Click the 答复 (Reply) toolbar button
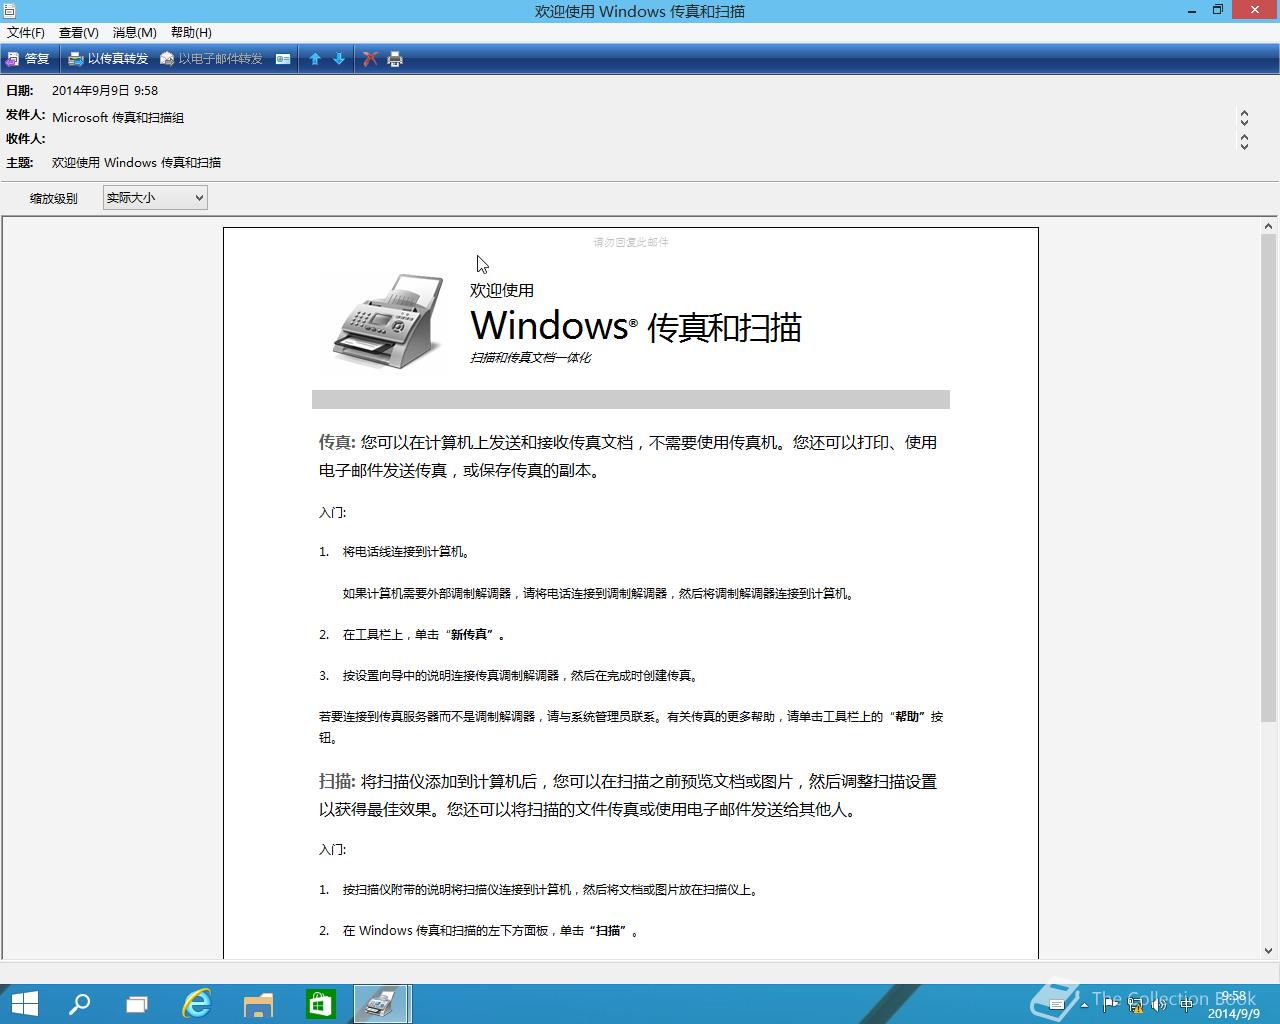This screenshot has height=1024, width=1280. (x=27, y=59)
